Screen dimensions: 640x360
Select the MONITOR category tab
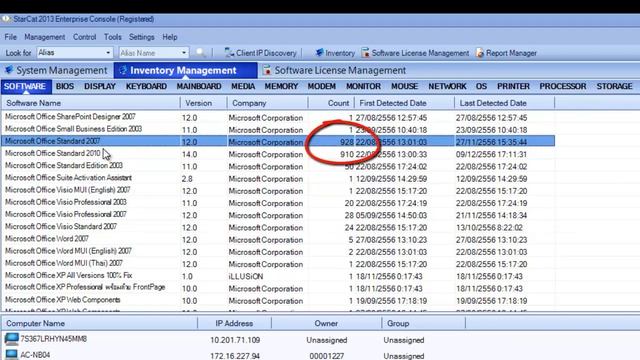pyautogui.click(x=363, y=87)
